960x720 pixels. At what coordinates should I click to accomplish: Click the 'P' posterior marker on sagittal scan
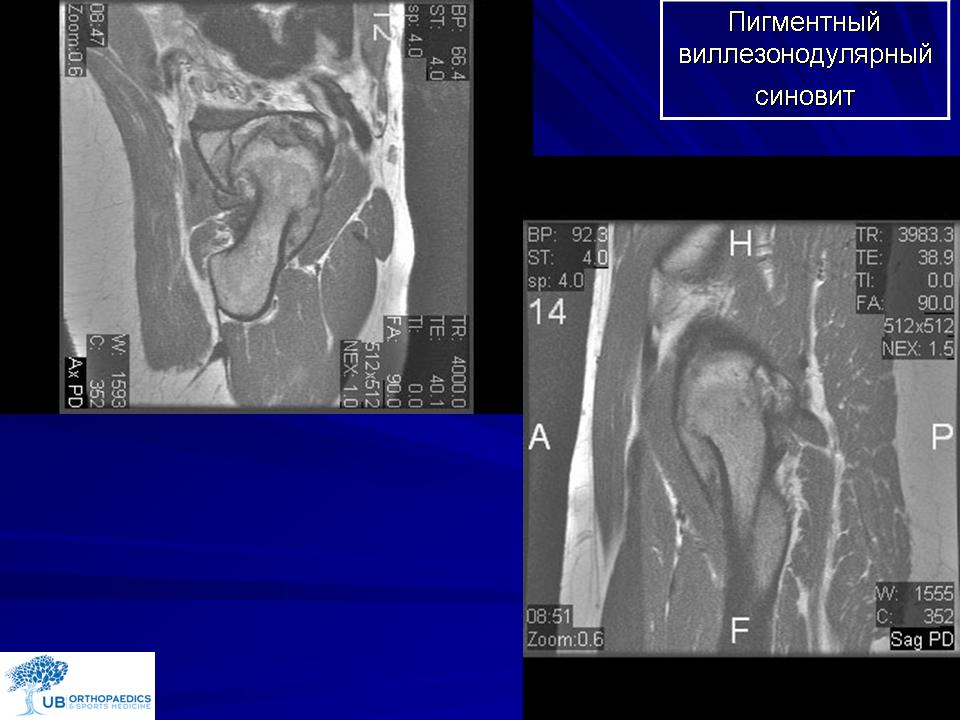941,437
